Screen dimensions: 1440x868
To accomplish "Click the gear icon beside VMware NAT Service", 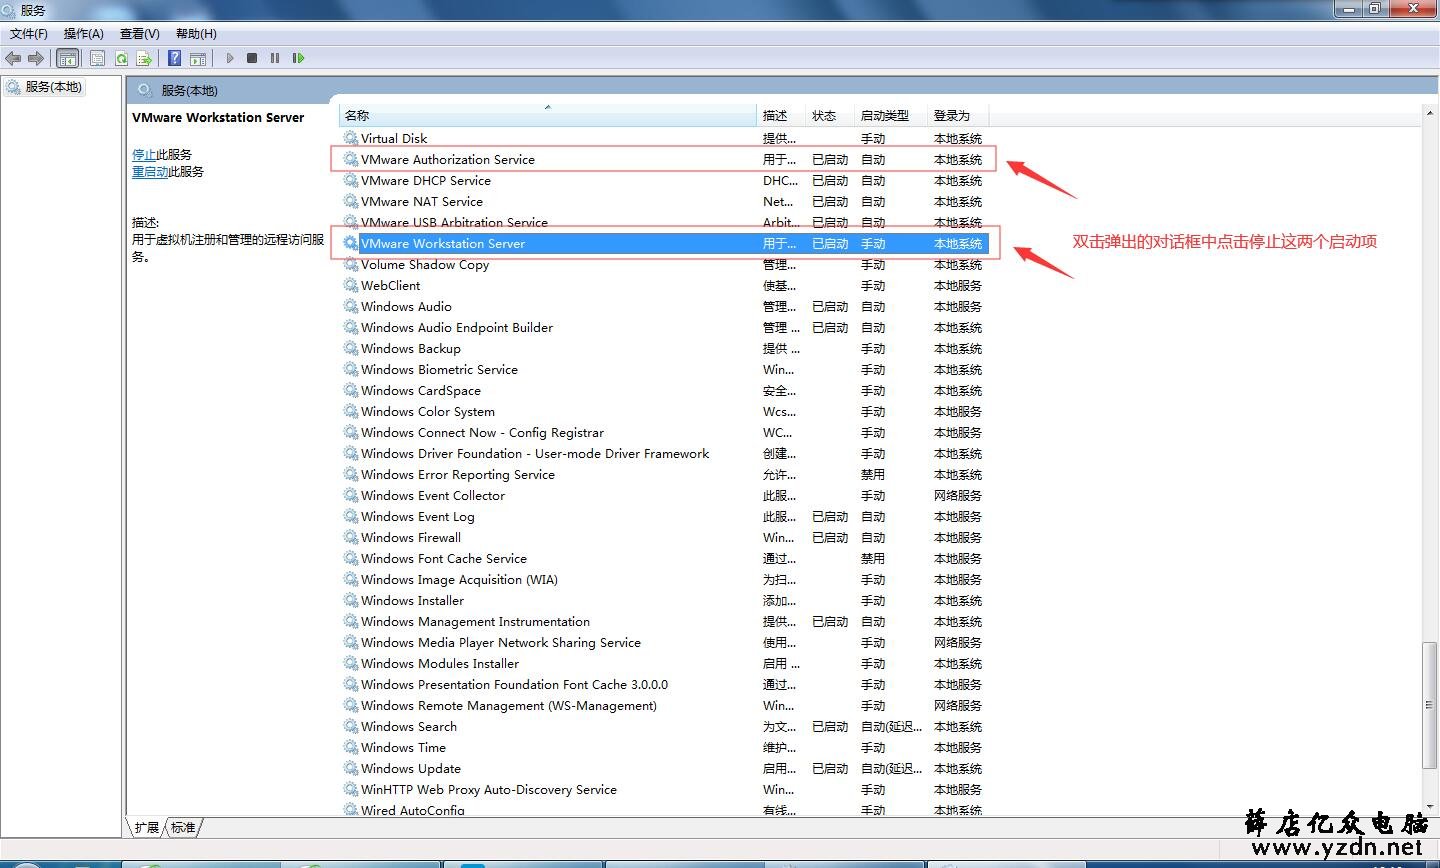I will (x=351, y=201).
